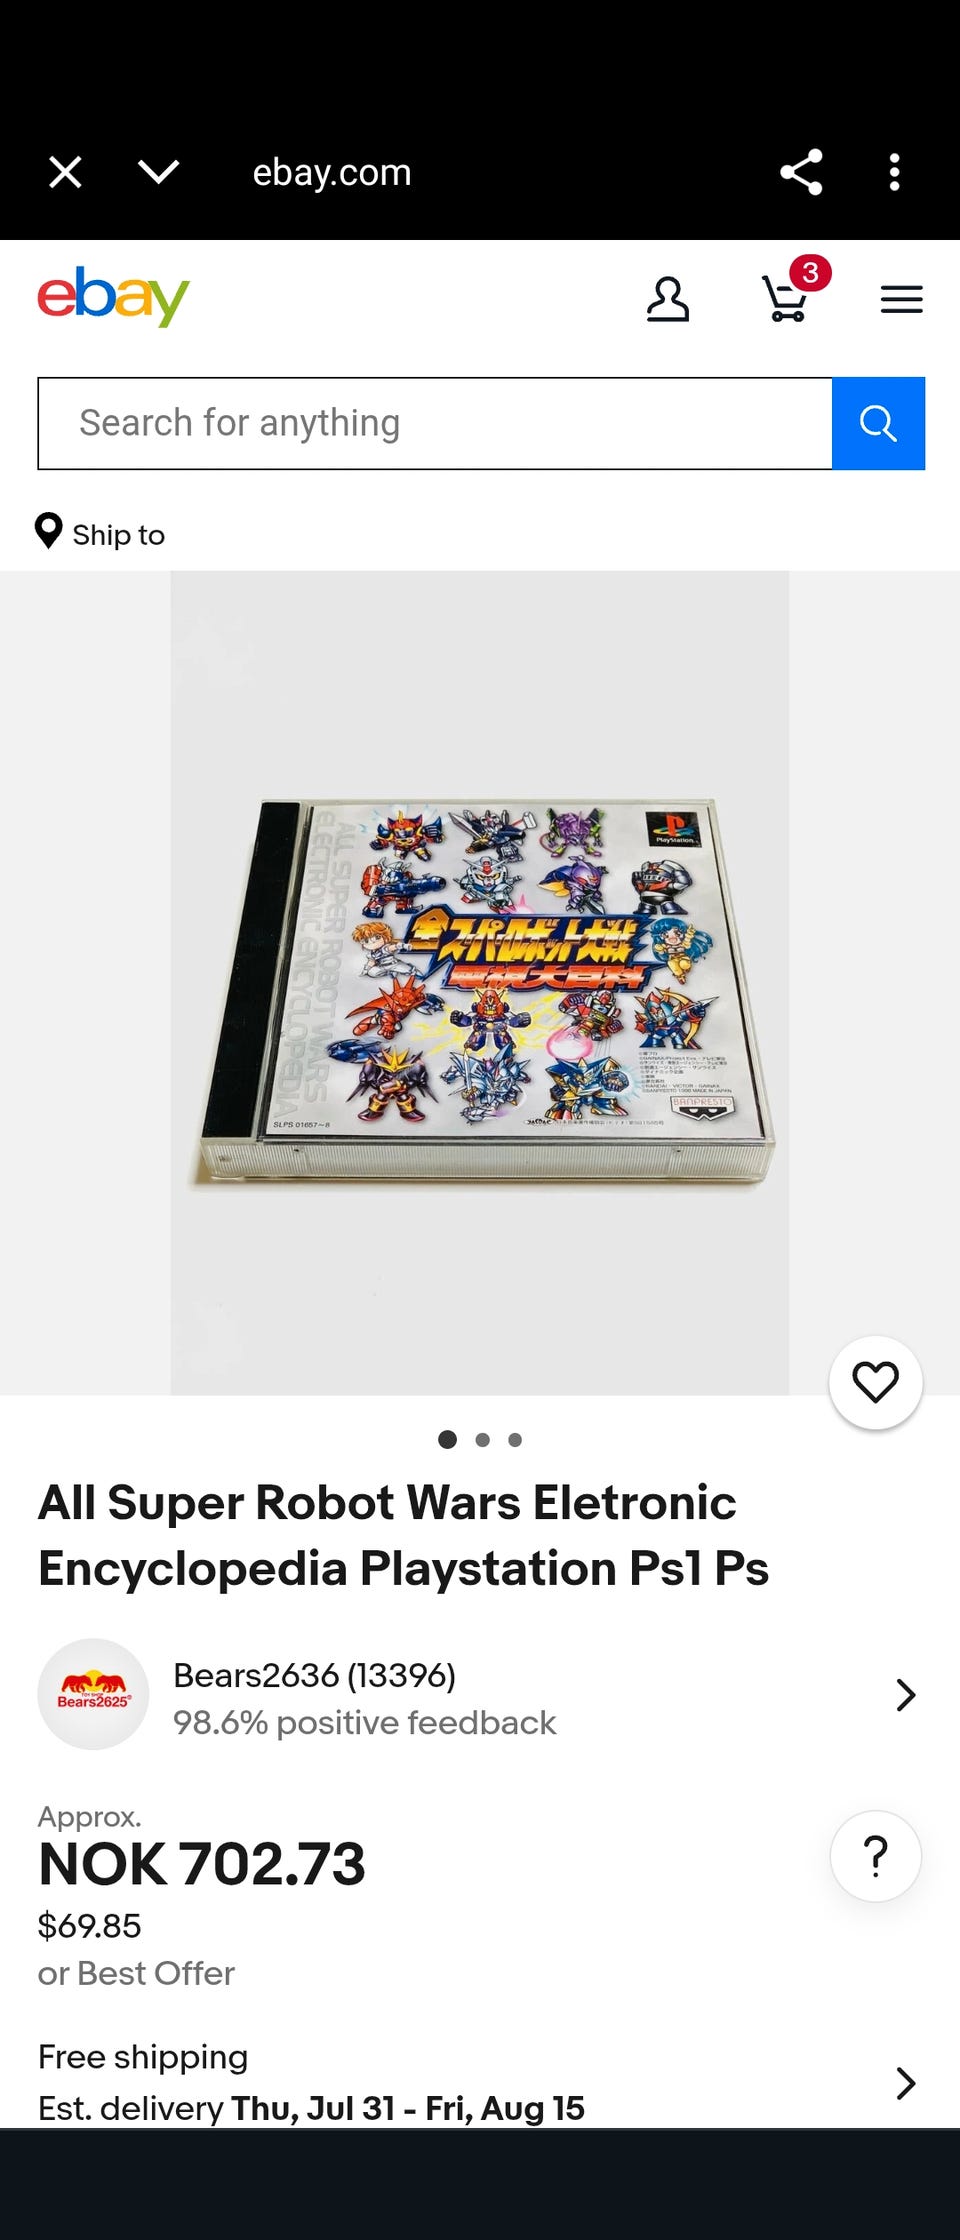The width and height of the screenshot is (960, 2240).
Task: Set location with Ship to pin
Action: [100, 533]
